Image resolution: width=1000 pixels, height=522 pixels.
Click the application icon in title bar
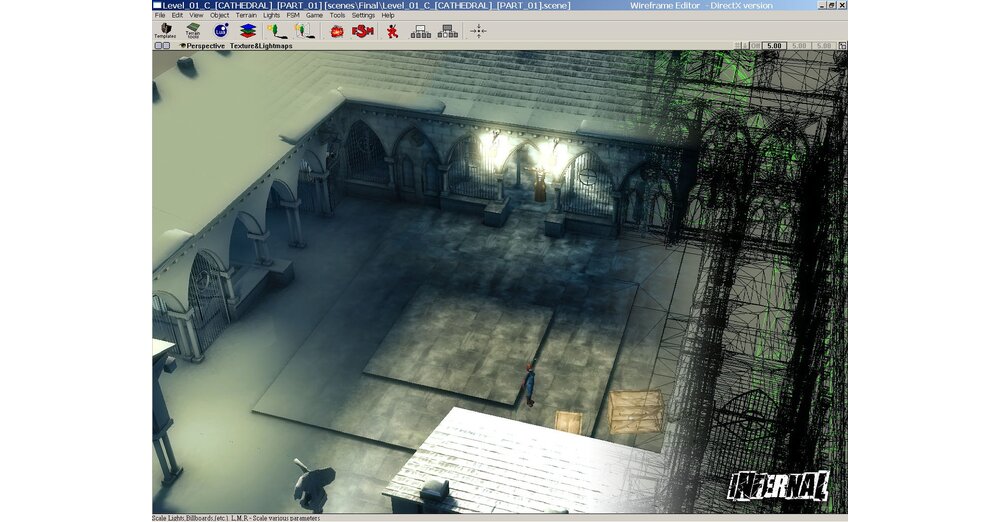(157, 5)
